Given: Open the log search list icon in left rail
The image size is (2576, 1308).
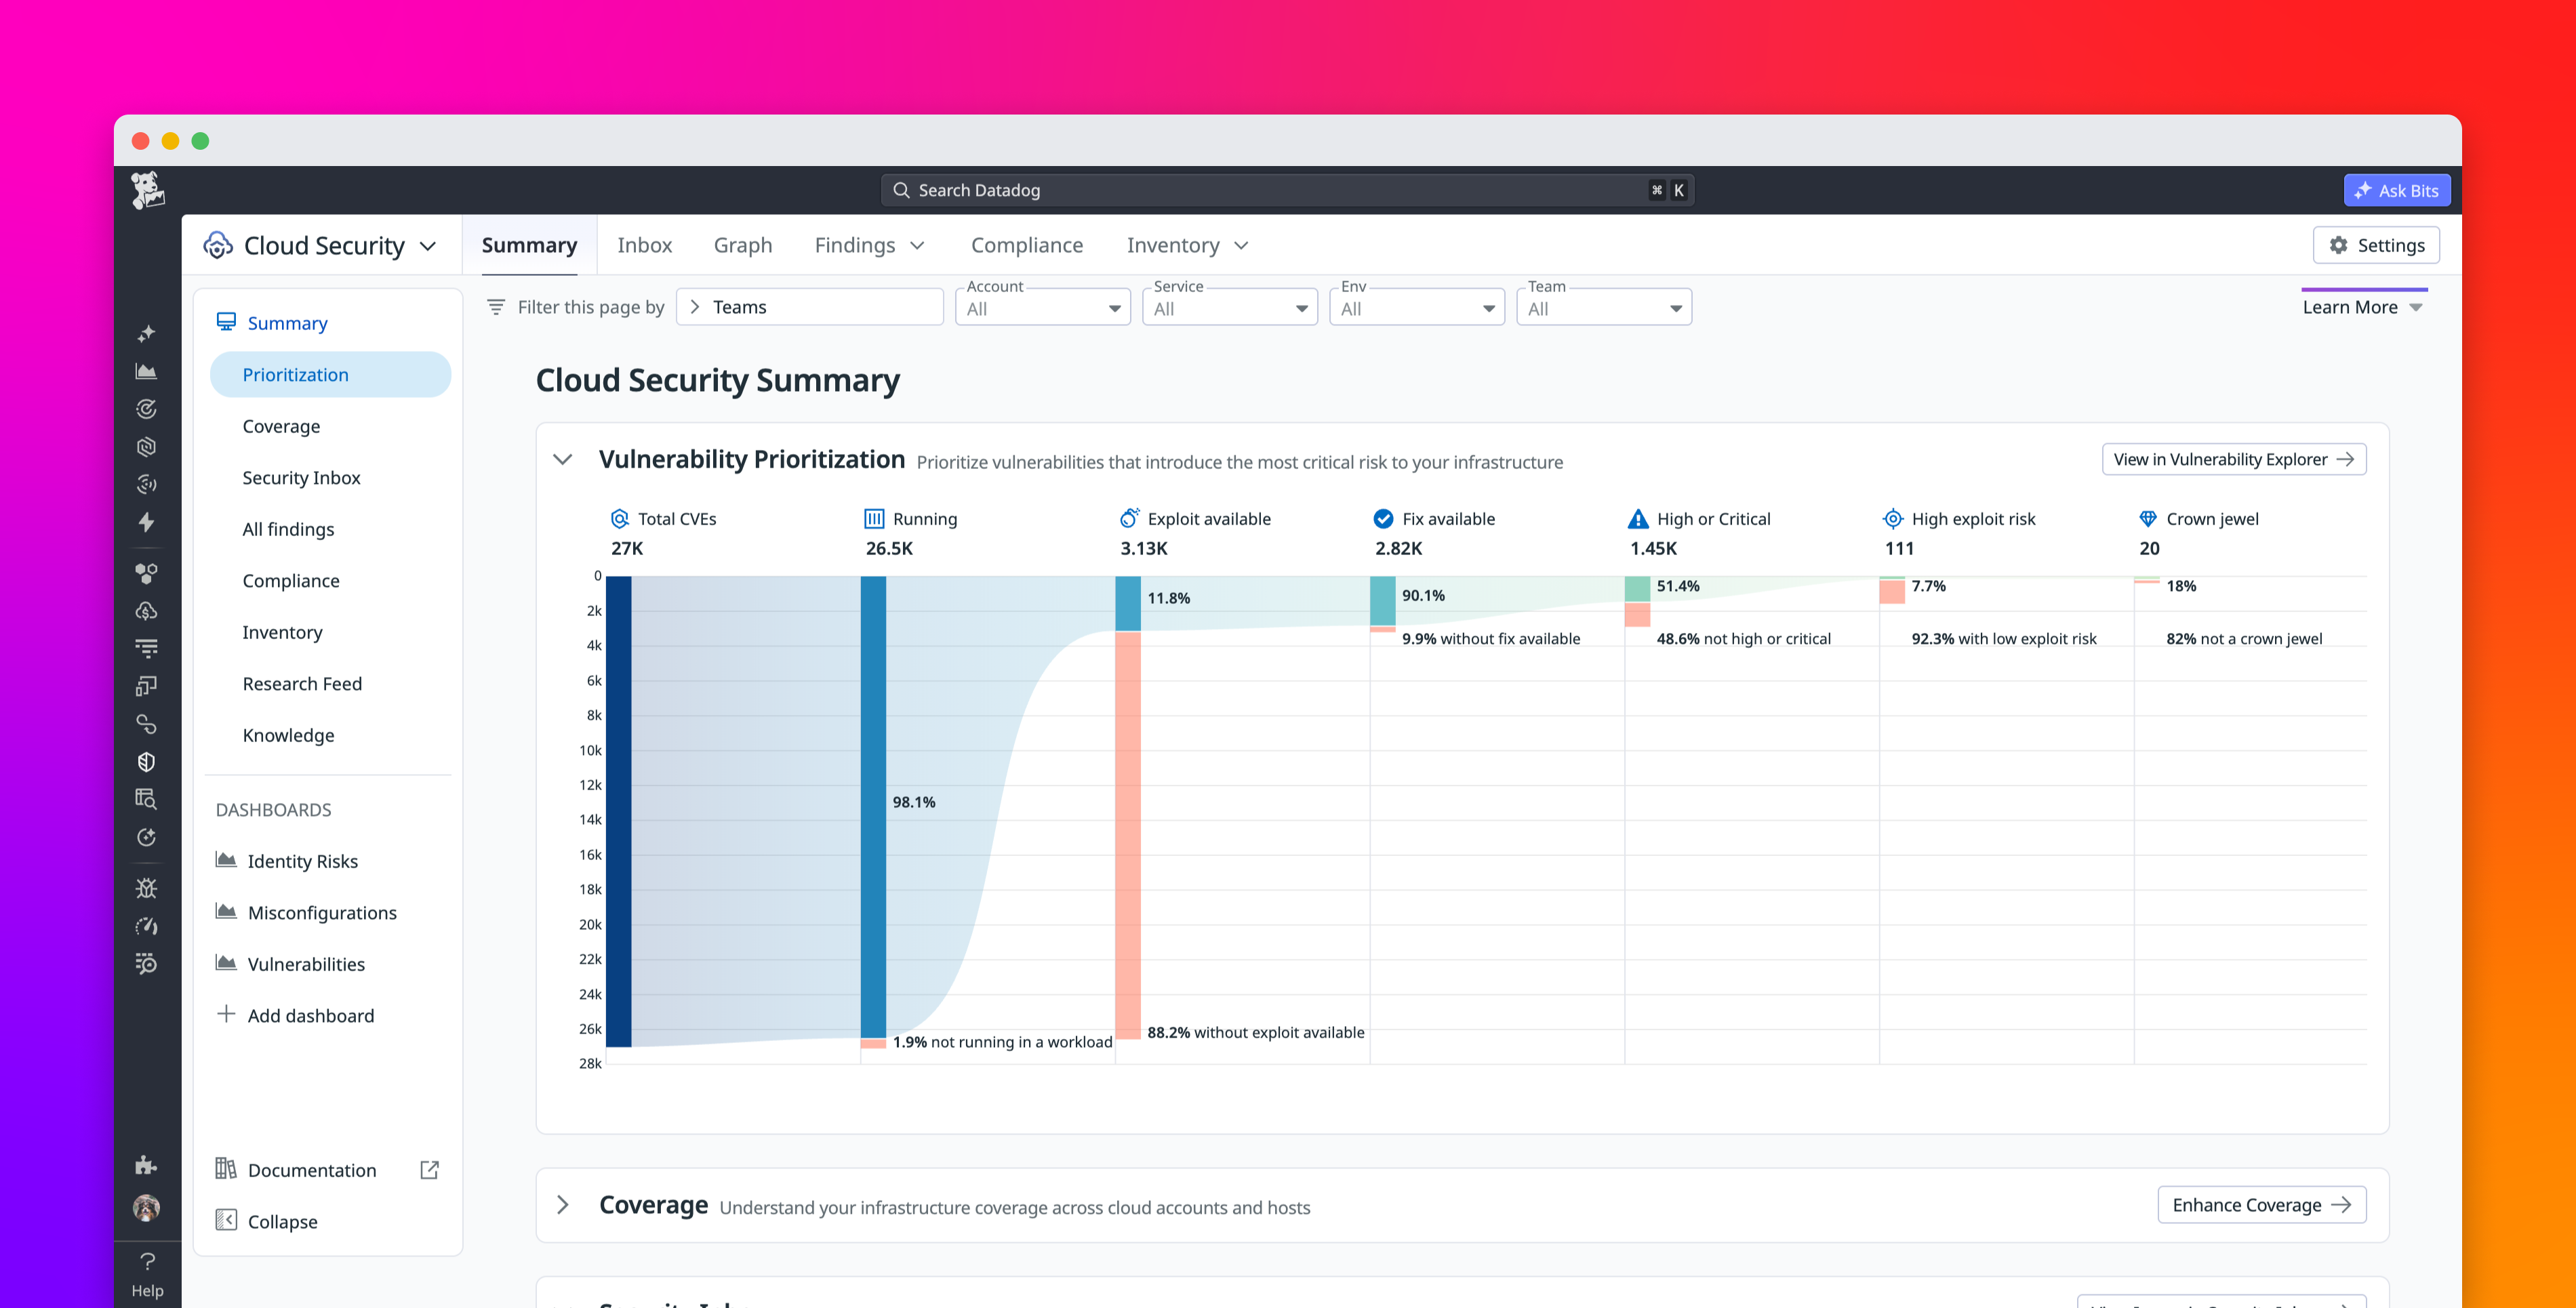Looking at the screenshot, I should click(x=146, y=964).
